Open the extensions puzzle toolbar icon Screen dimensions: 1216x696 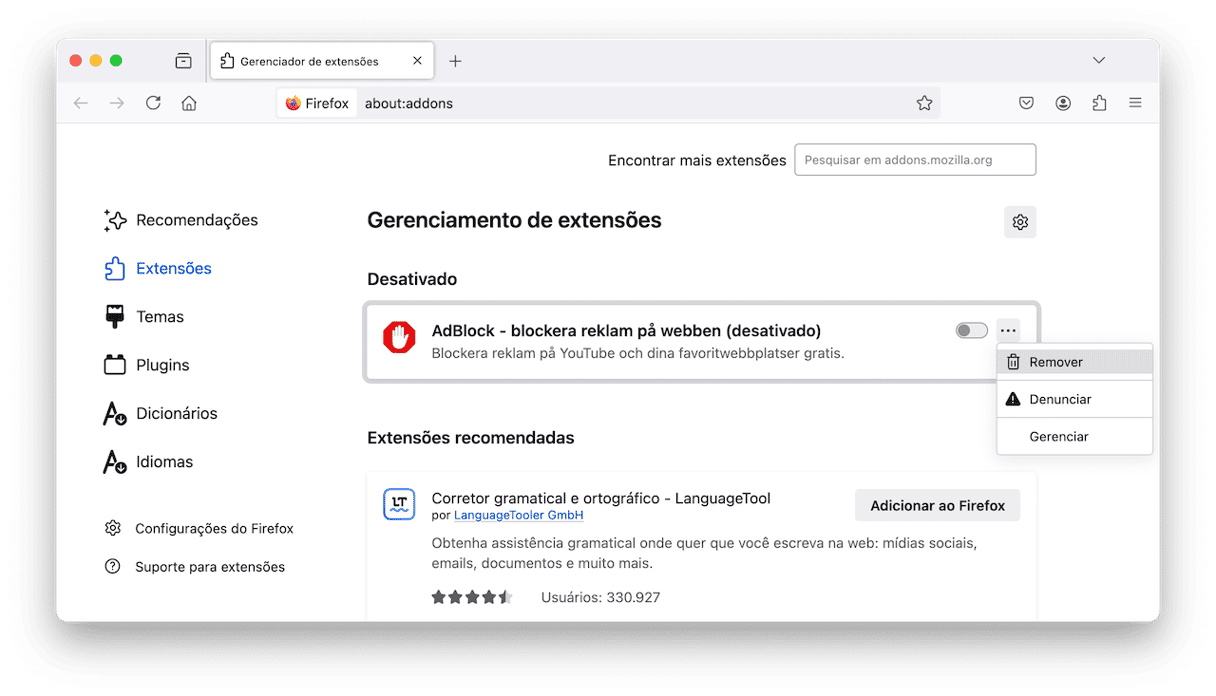point(1099,103)
